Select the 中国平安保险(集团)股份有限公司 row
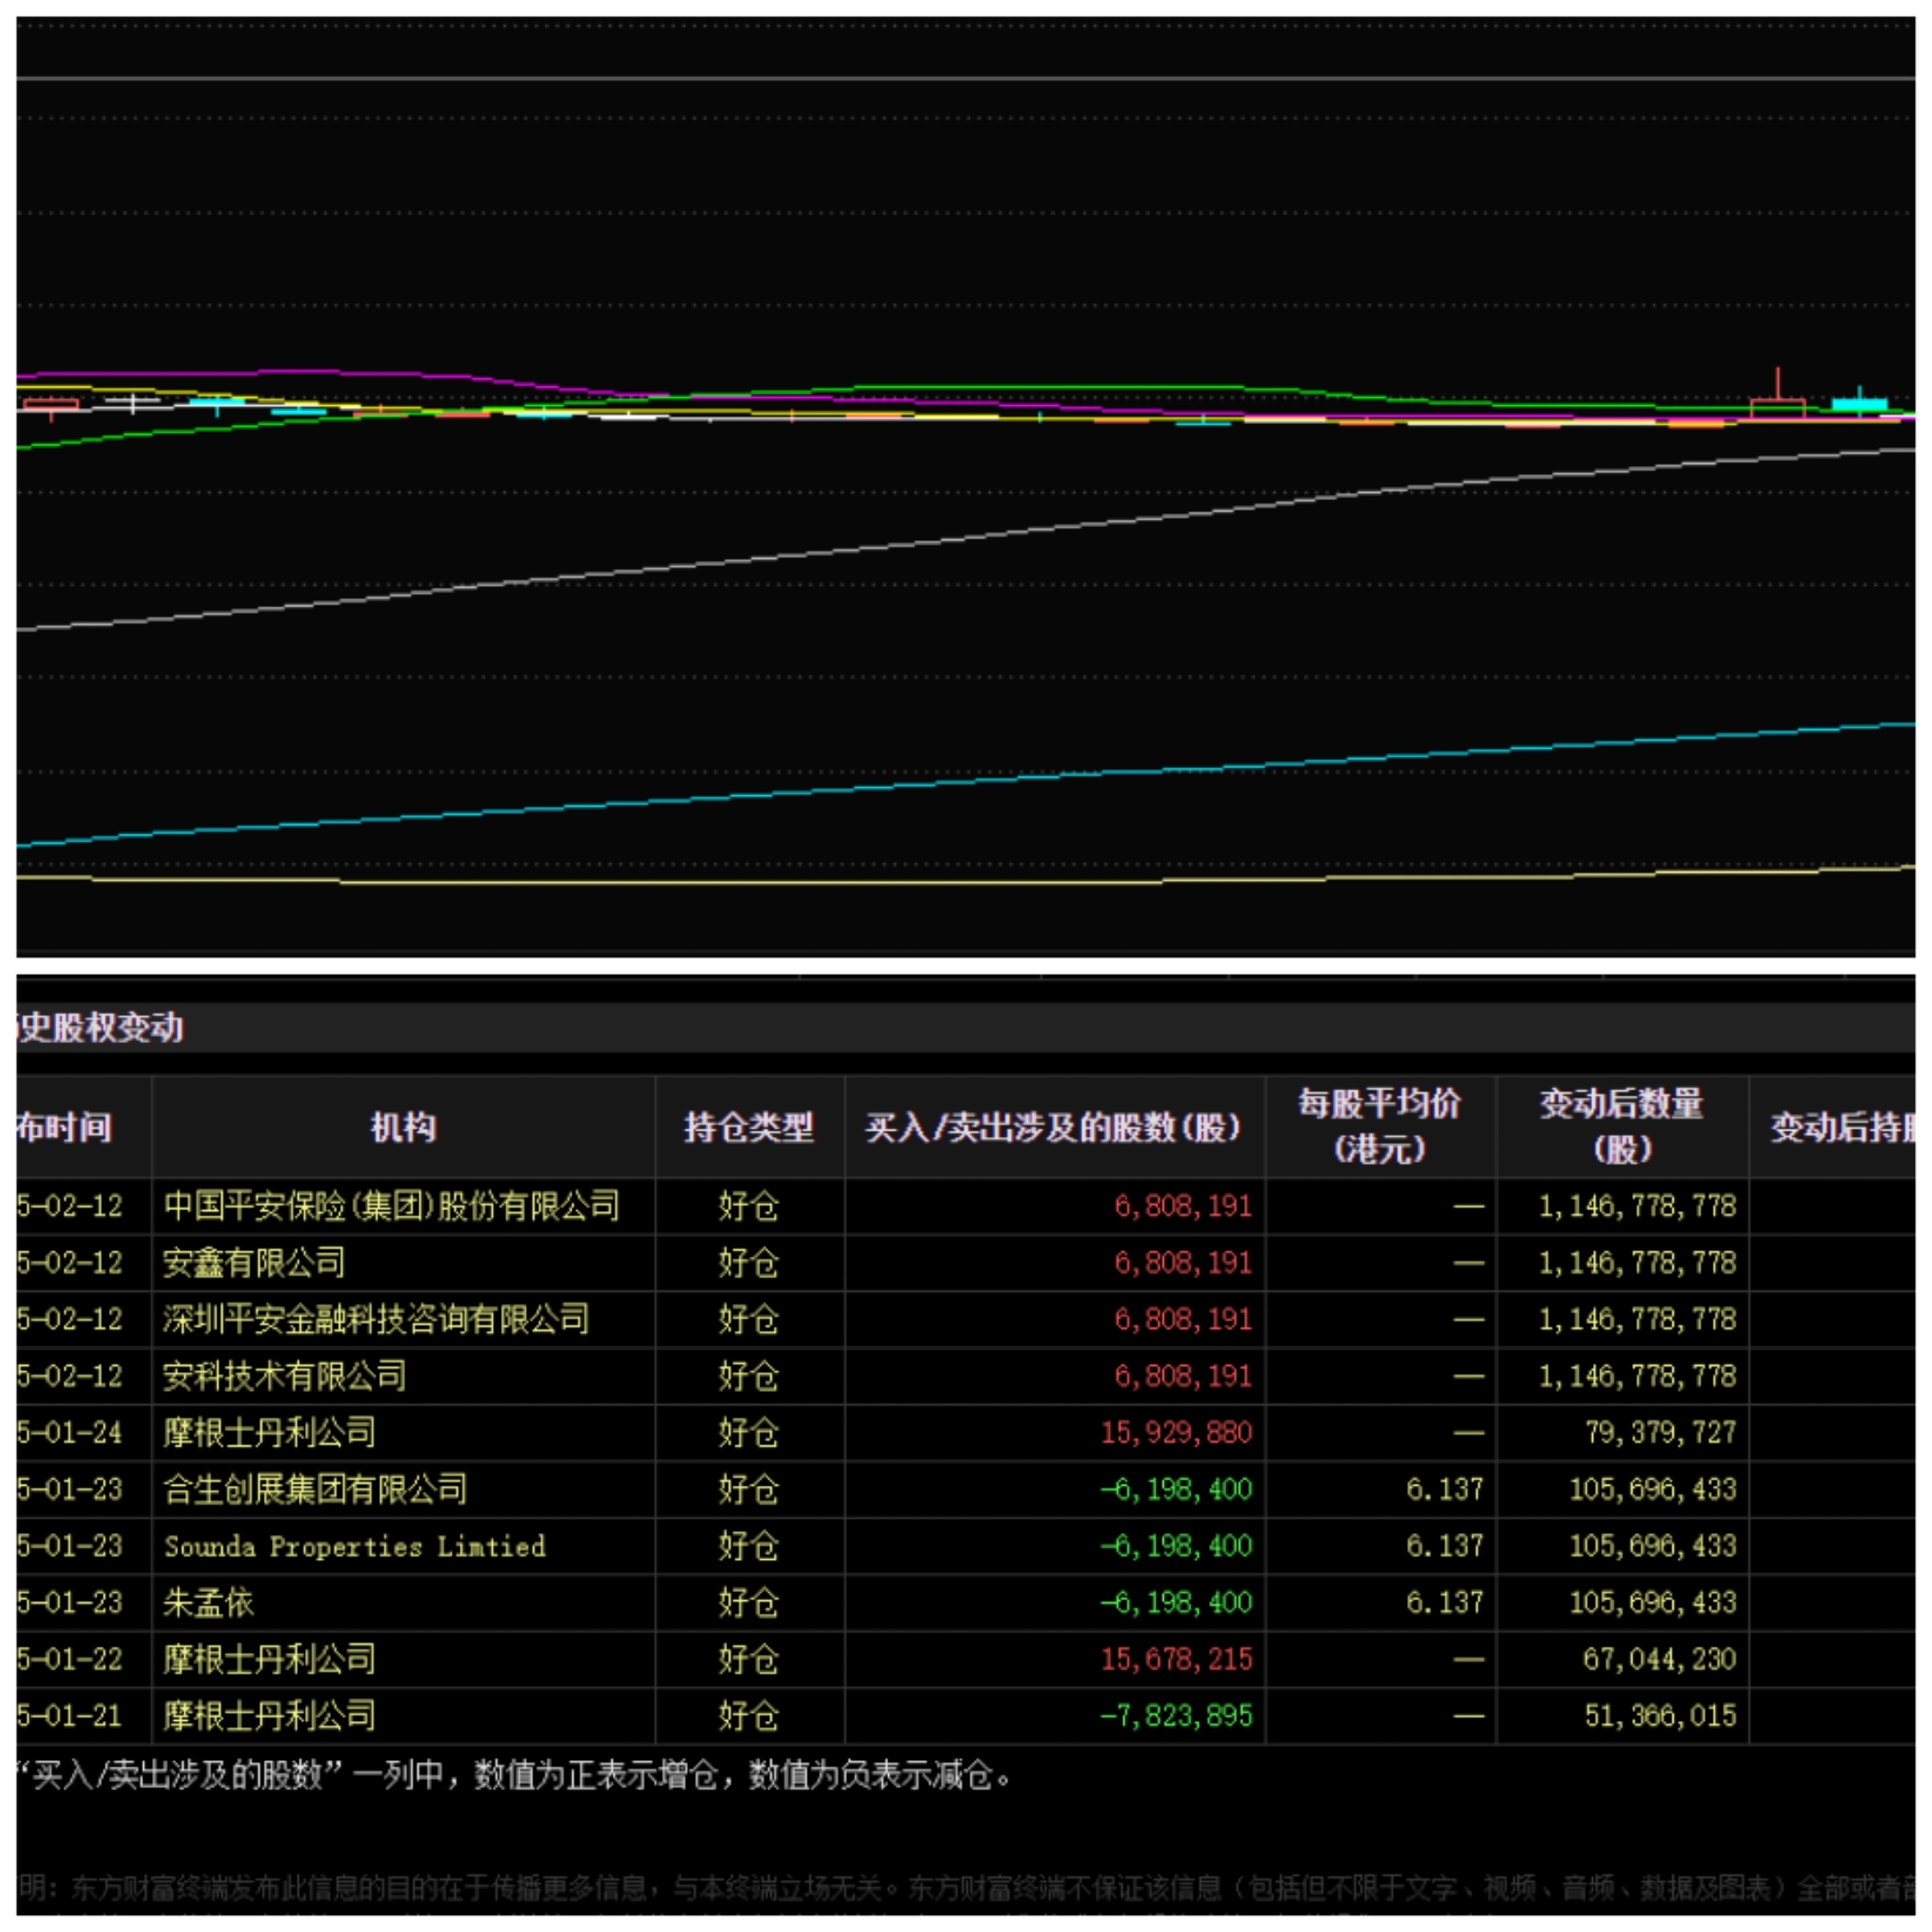 pyautogui.click(x=391, y=1205)
